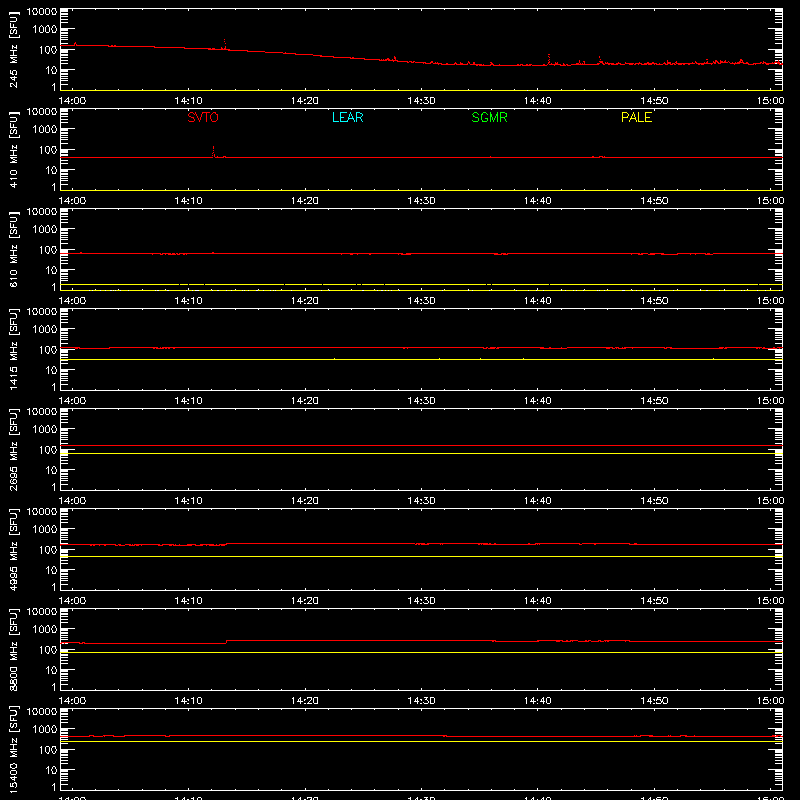Click the 410 MHz red spike near 14:12

click(x=213, y=152)
